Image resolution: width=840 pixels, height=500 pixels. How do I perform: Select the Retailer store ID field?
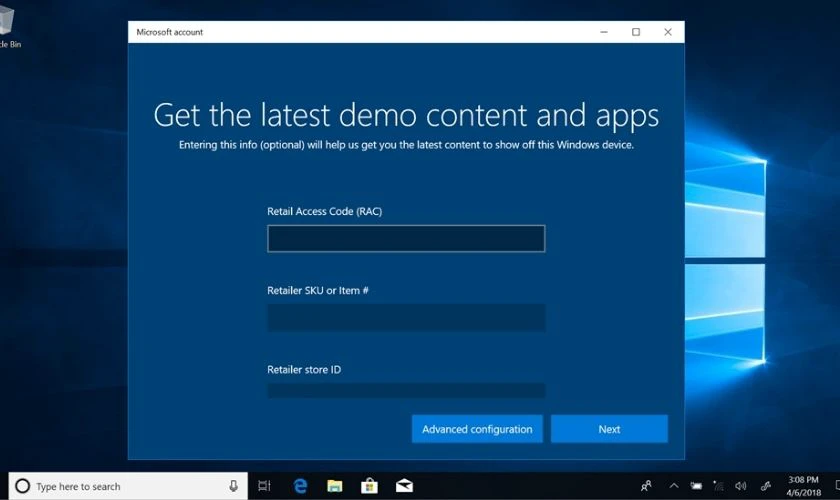tap(406, 390)
